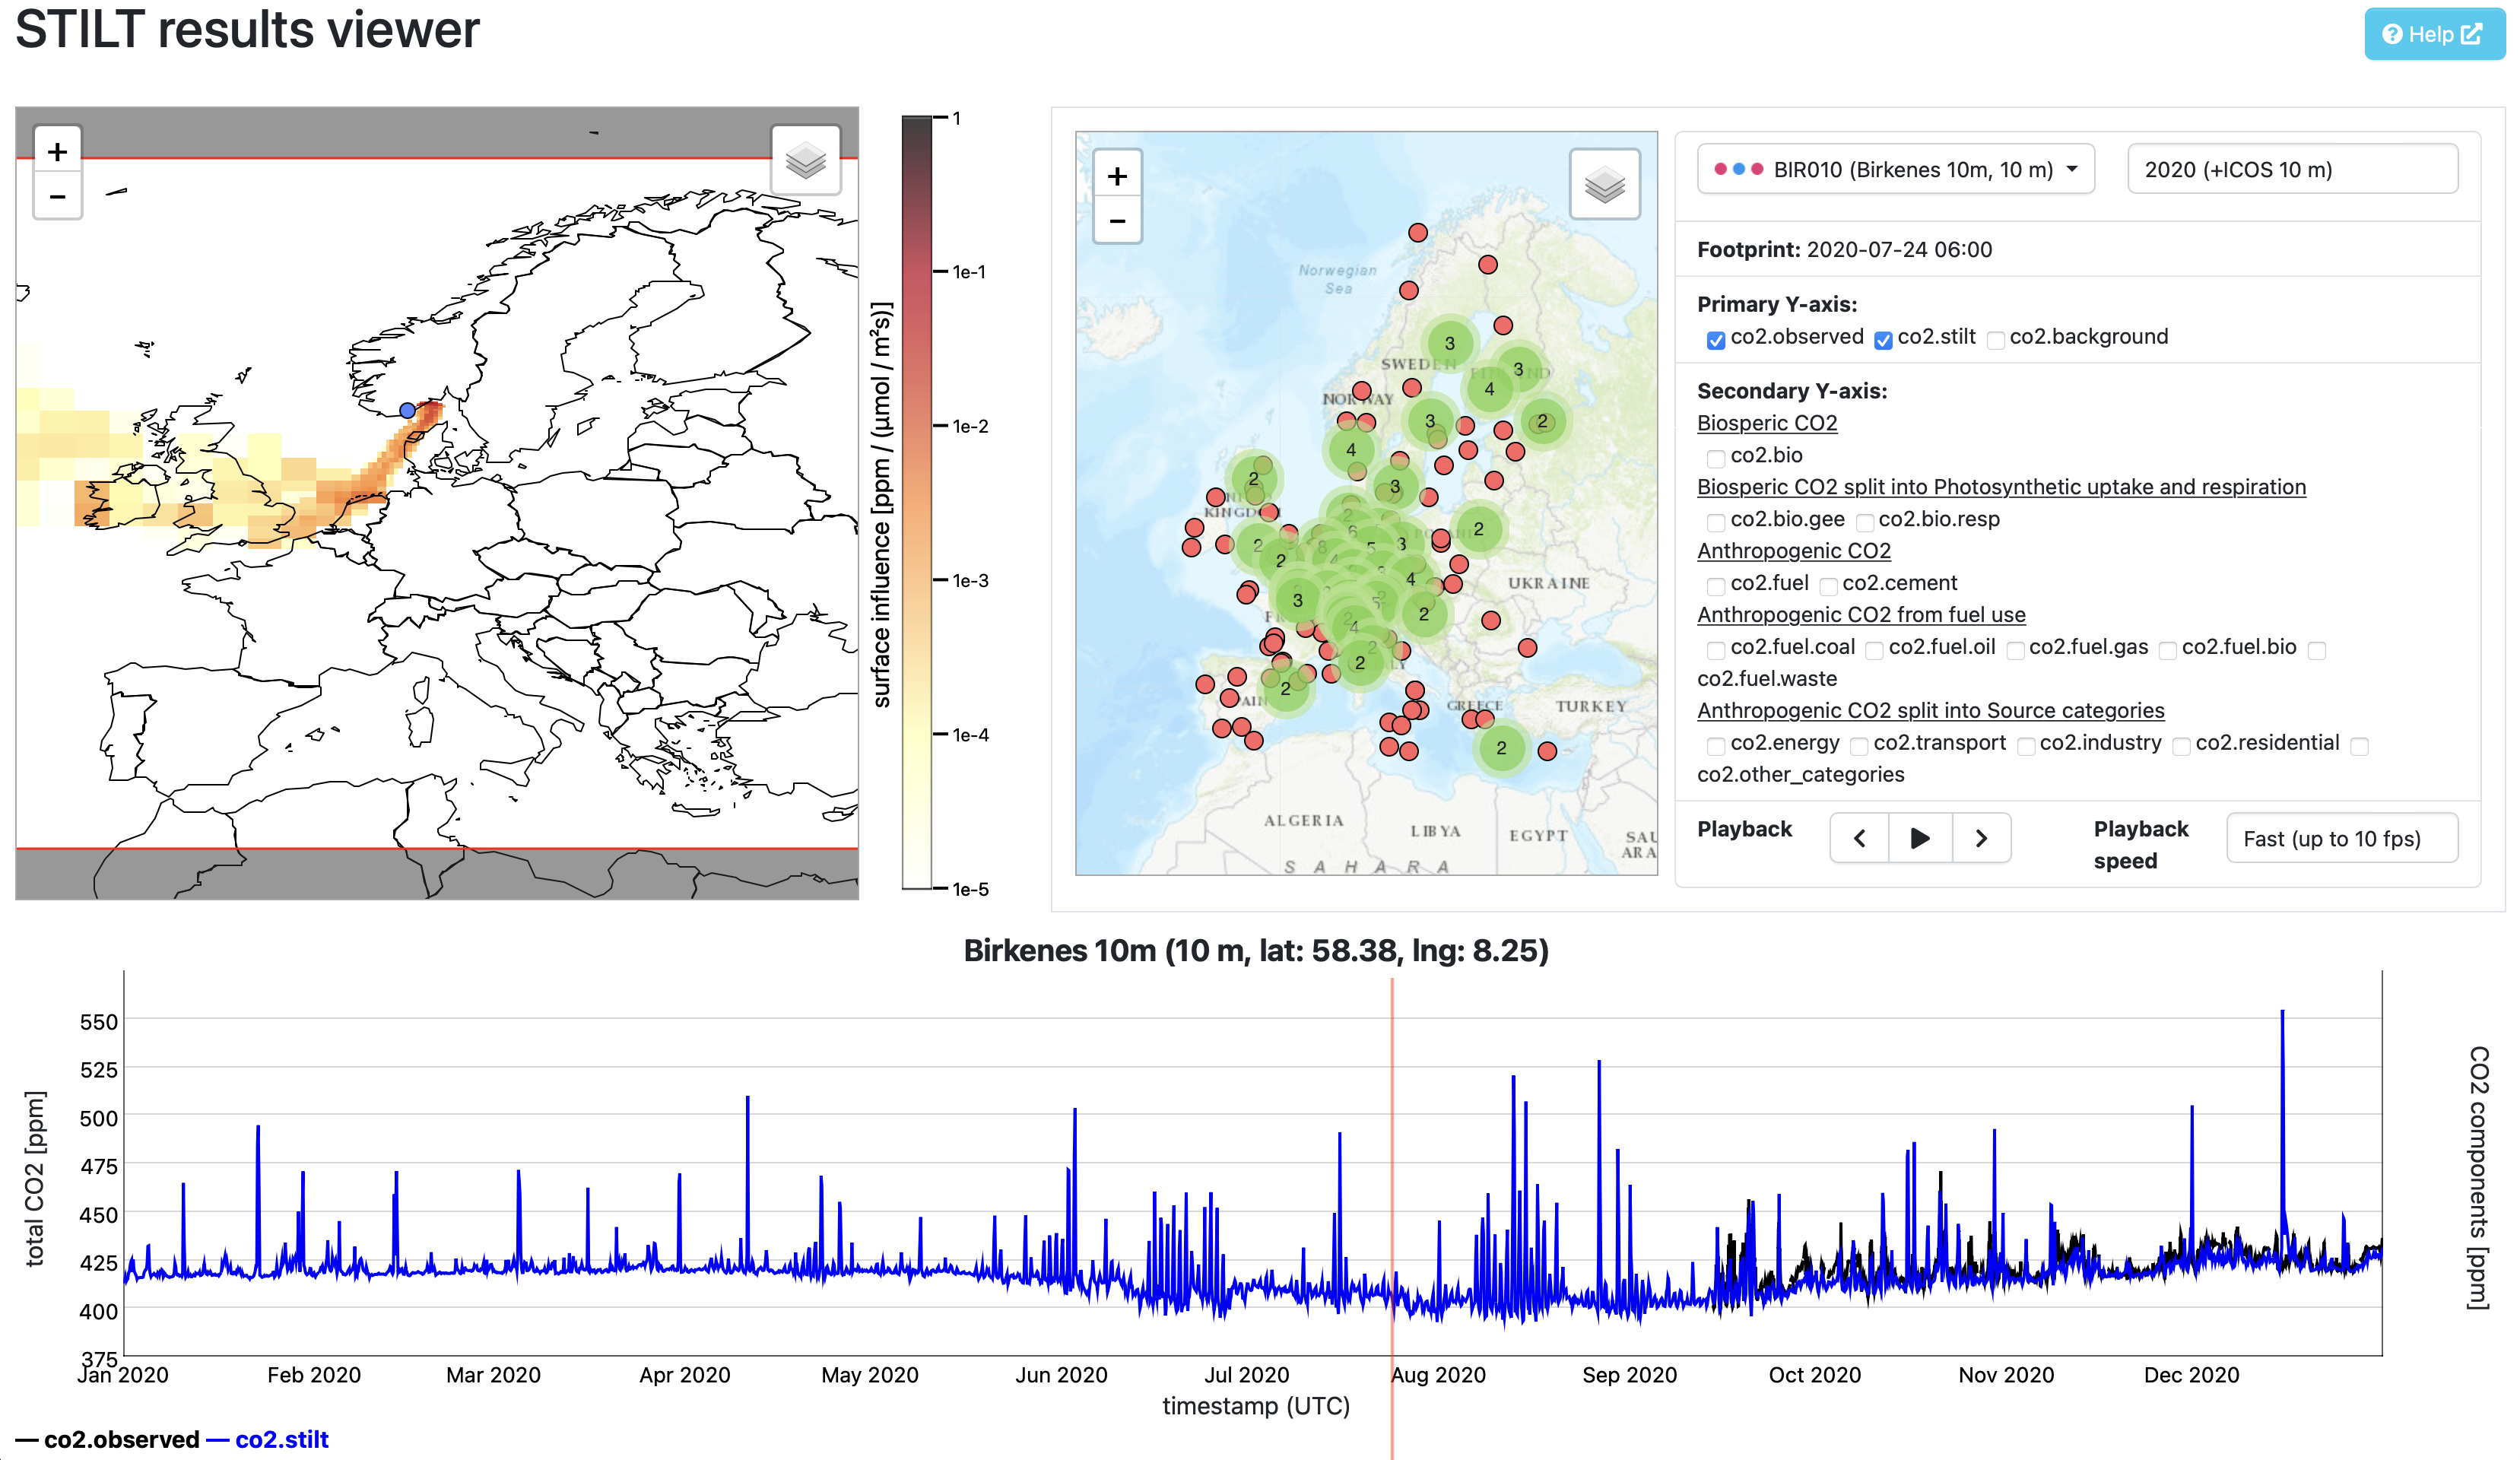
Task: Step to the previous footprint
Action: point(1859,838)
